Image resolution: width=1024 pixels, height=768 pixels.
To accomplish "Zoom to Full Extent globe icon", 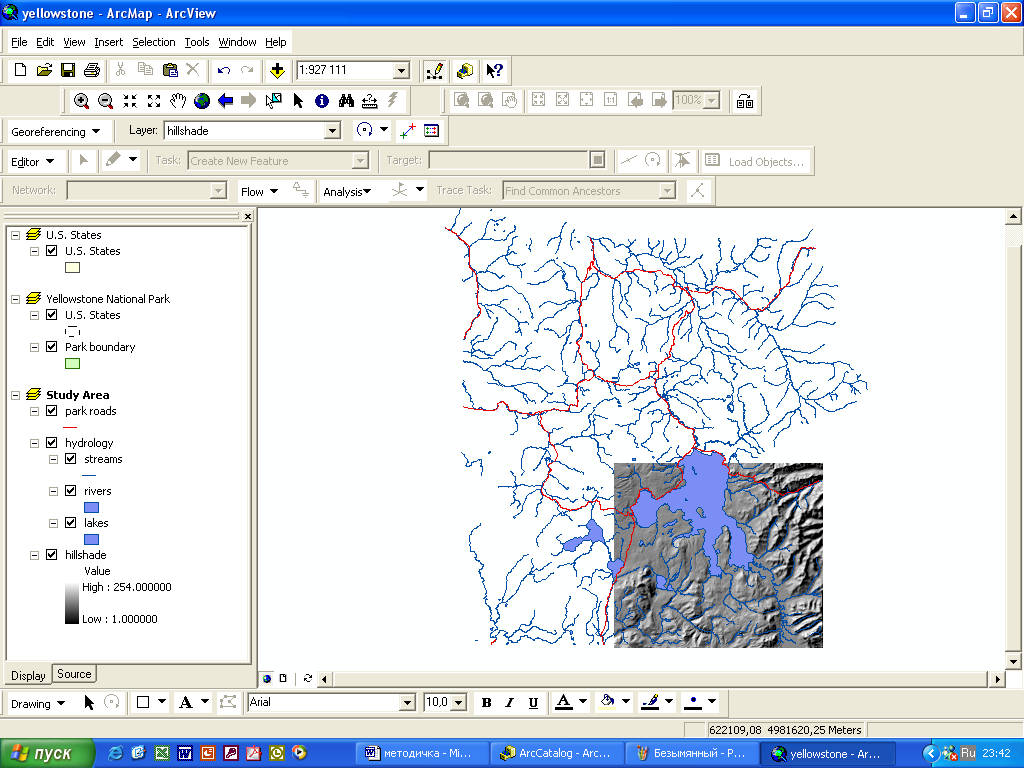I will click(202, 101).
